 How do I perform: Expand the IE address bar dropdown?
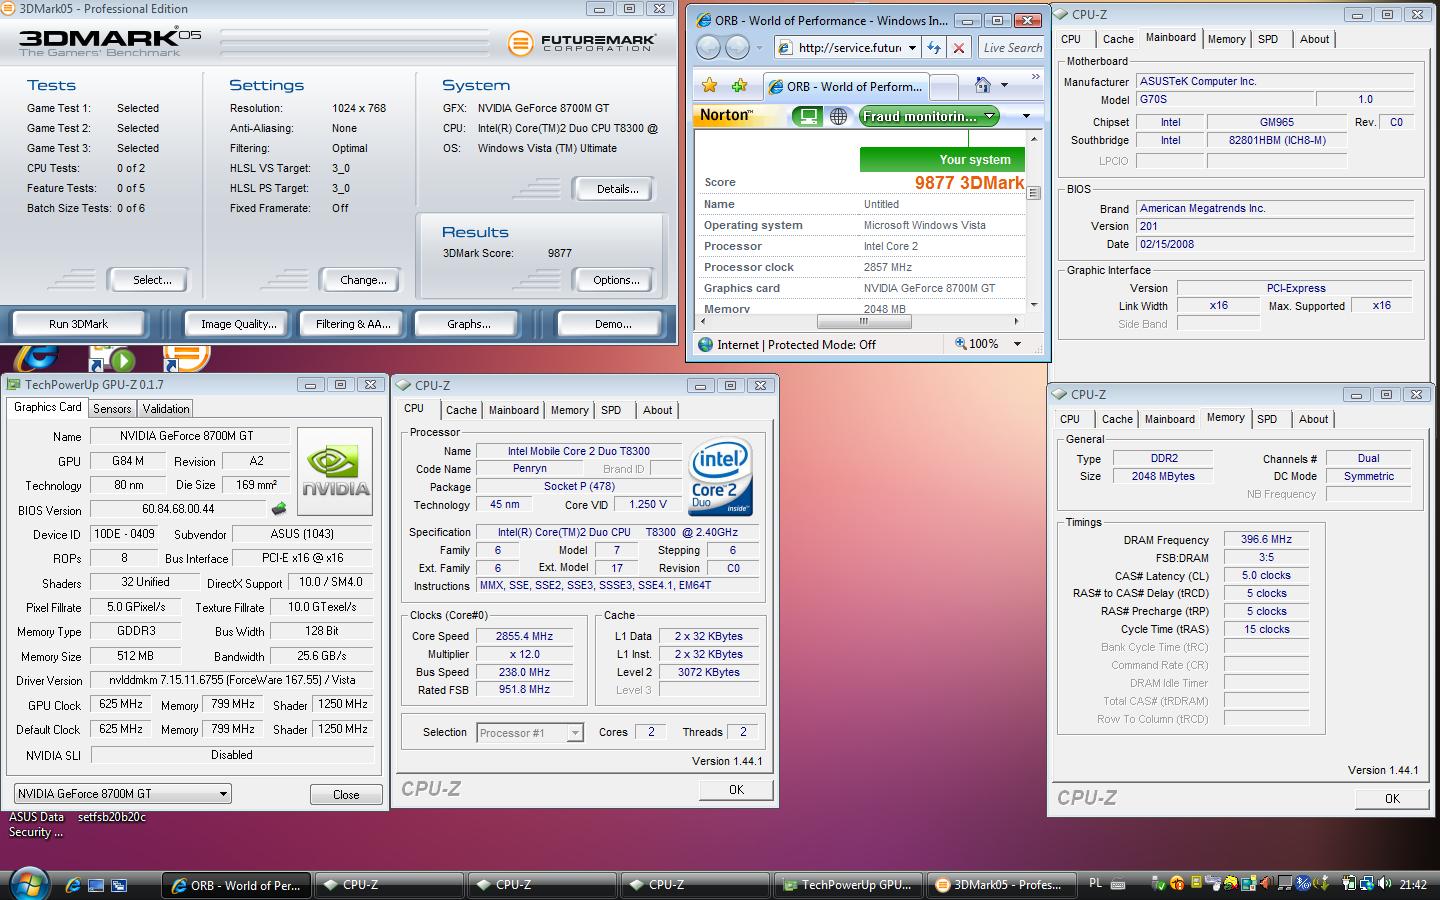[x=911, y=47]
